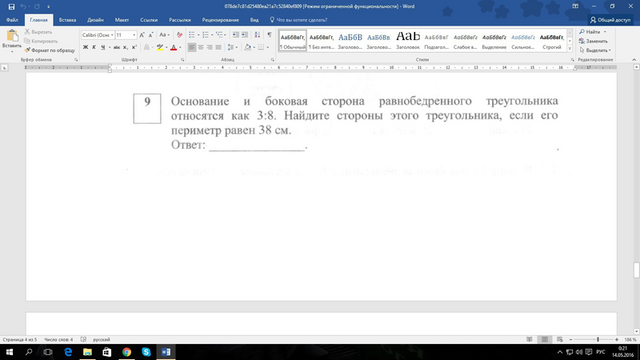This screenshot has width=640, height=360.
Task: Click the Найти (Find) button
Action: coord(592,32)
